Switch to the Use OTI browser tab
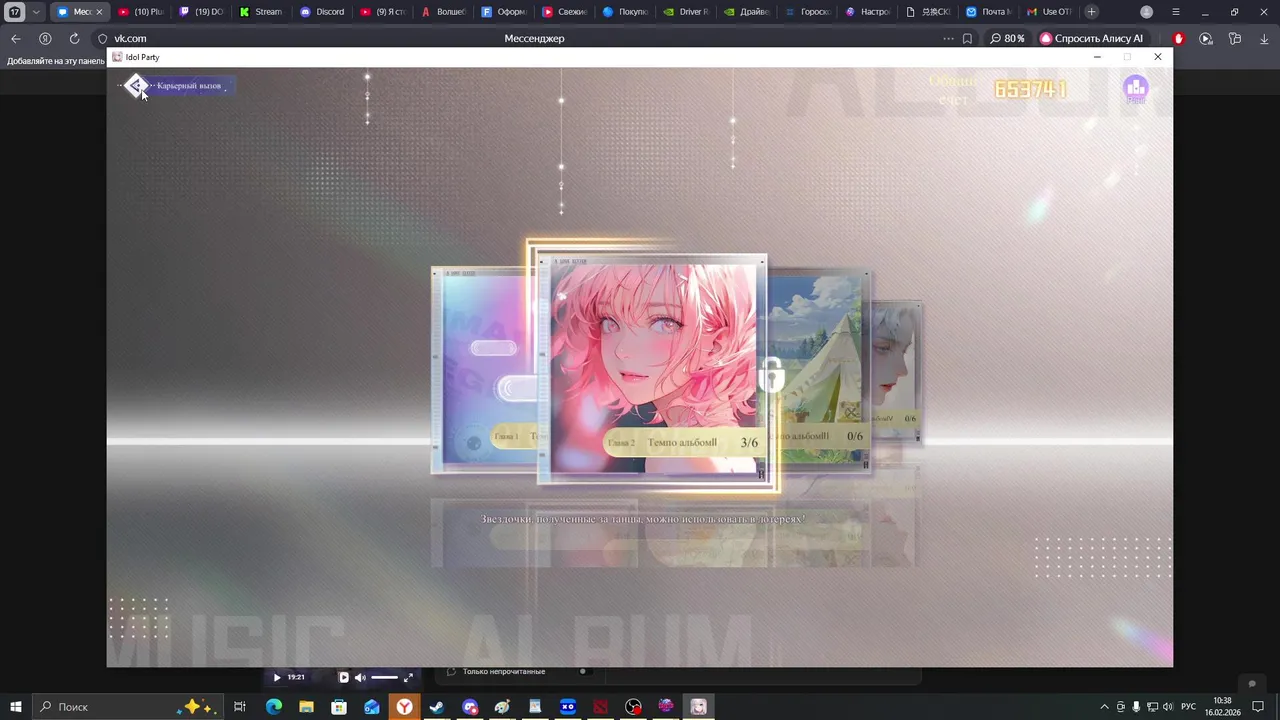The image size is (1280, 720). (1049, 12)
